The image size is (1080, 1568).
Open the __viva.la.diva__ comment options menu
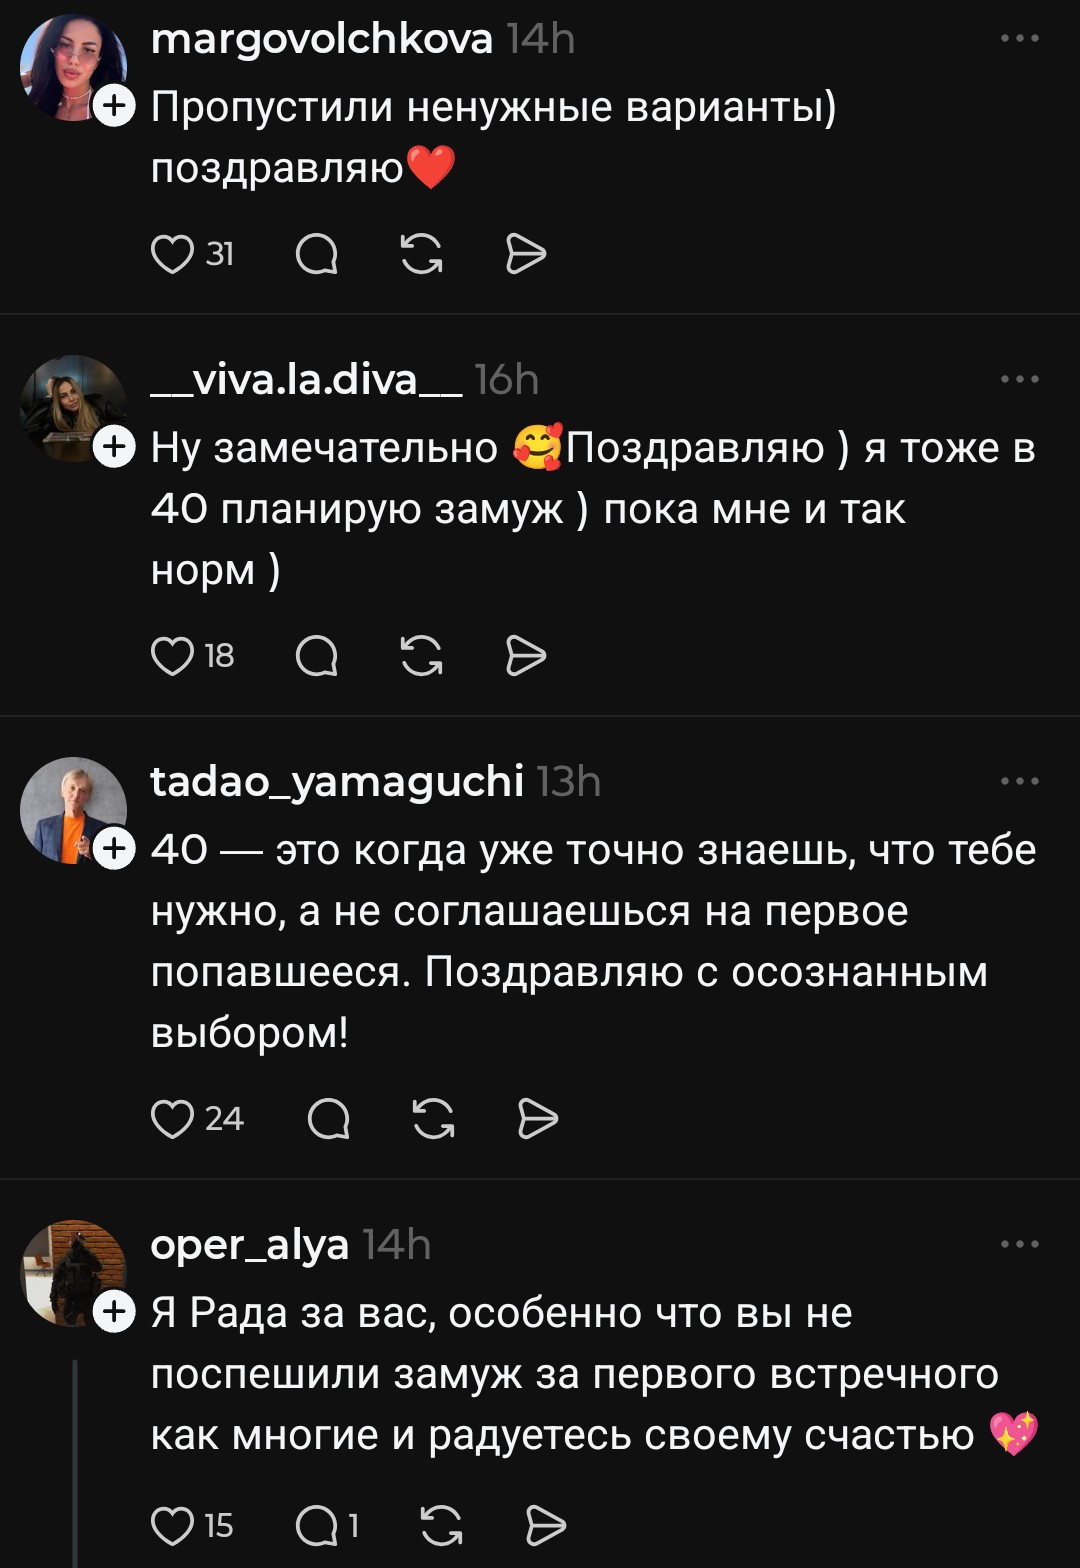coord(1019,380)
